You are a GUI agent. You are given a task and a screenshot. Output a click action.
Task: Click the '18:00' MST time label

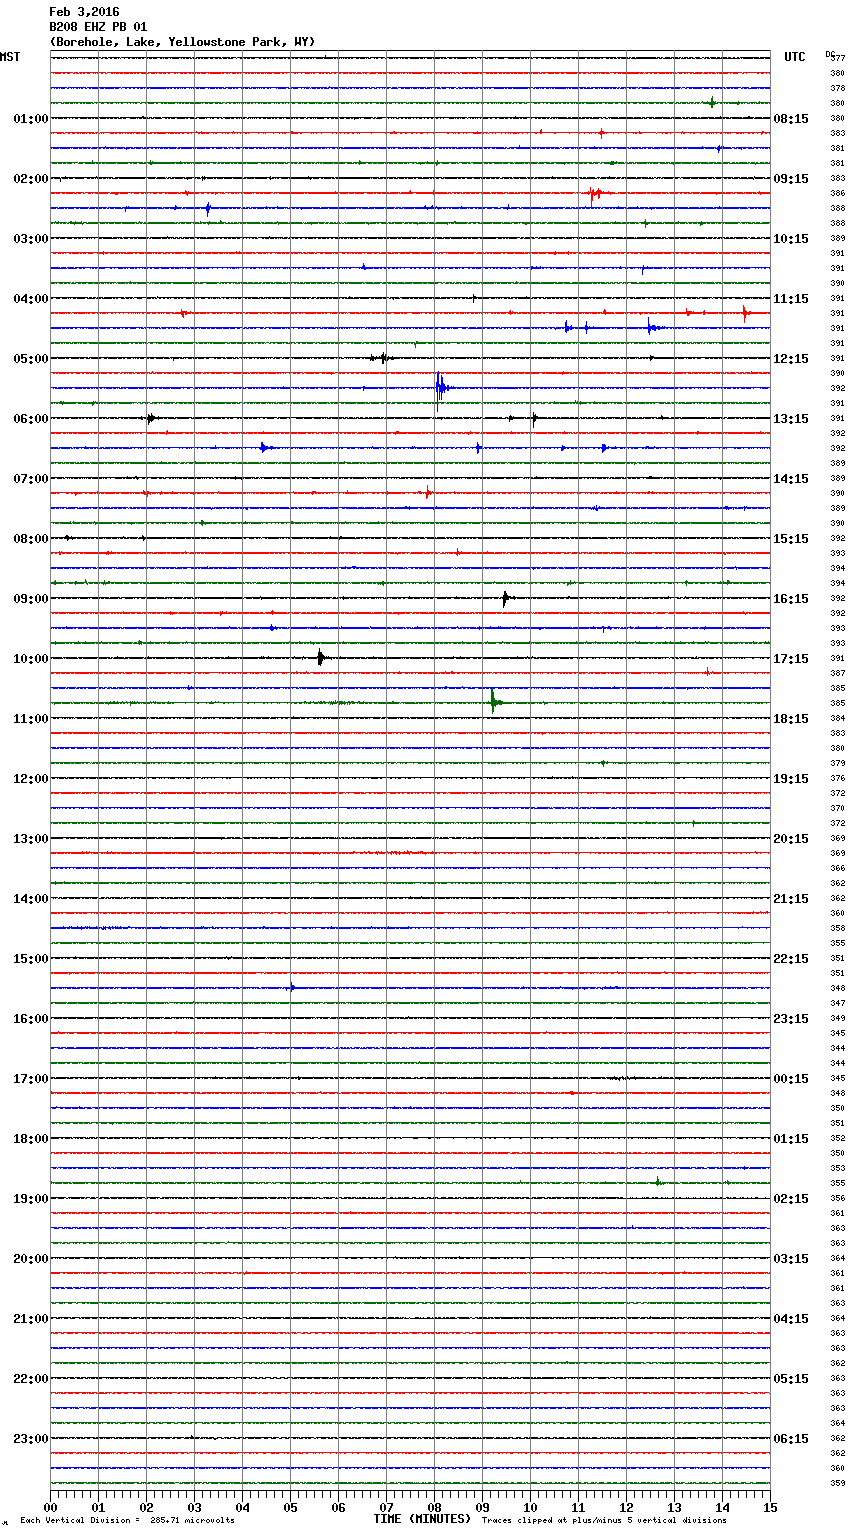coord(30,1139)
